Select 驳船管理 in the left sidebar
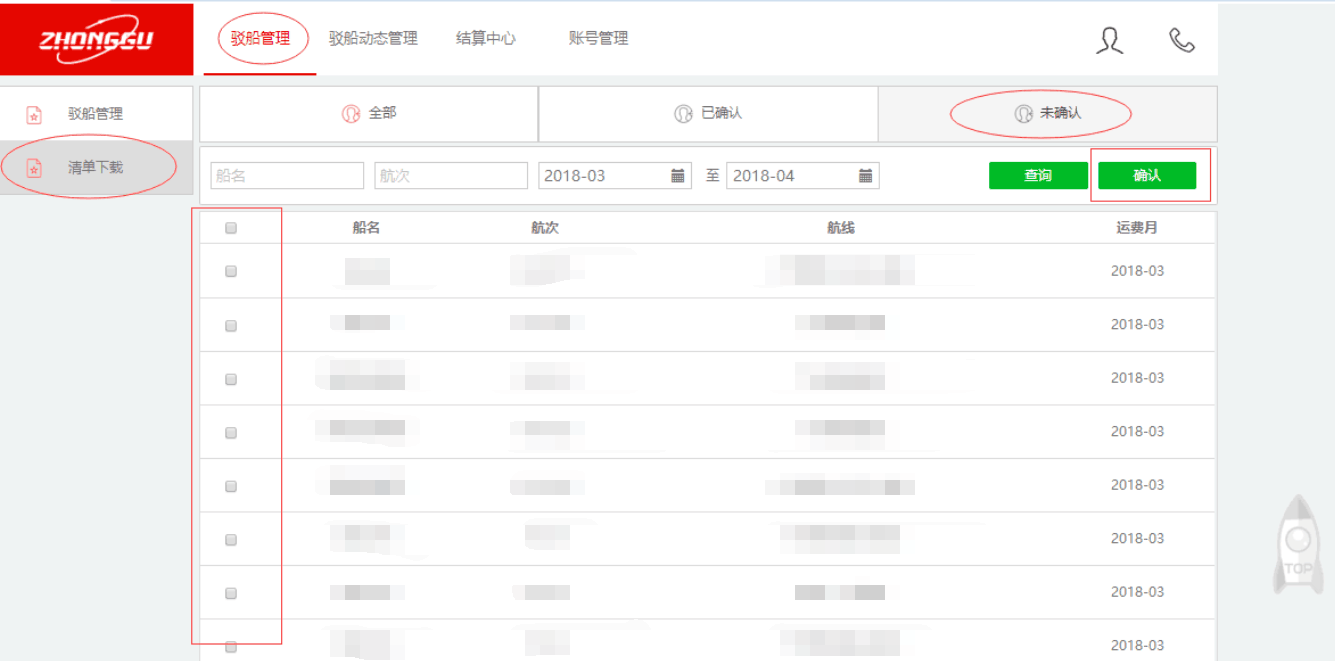 tap(96, 114)
